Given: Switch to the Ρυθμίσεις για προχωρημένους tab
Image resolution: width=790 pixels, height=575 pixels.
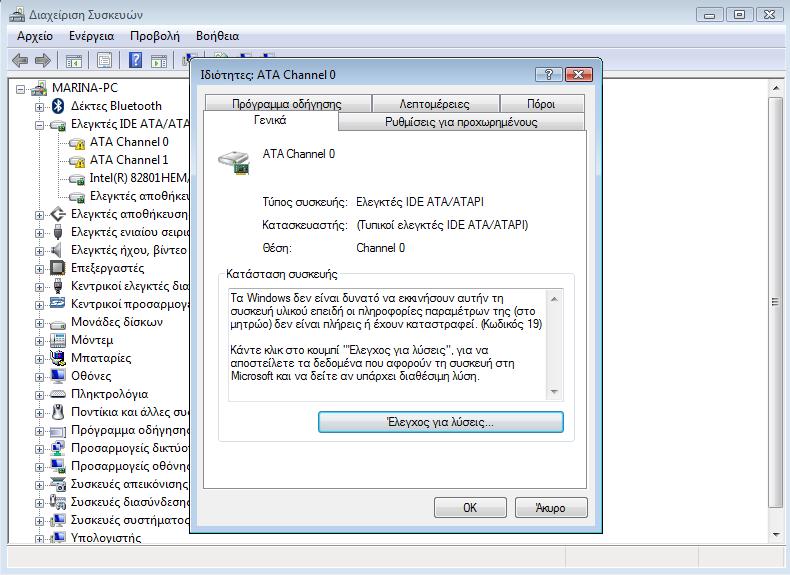Looking at the screenshot, I should 461,122.
